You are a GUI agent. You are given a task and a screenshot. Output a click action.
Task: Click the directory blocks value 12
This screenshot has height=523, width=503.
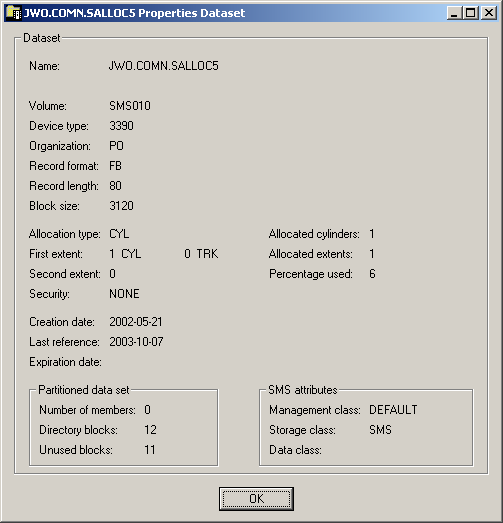click(150, 430)
